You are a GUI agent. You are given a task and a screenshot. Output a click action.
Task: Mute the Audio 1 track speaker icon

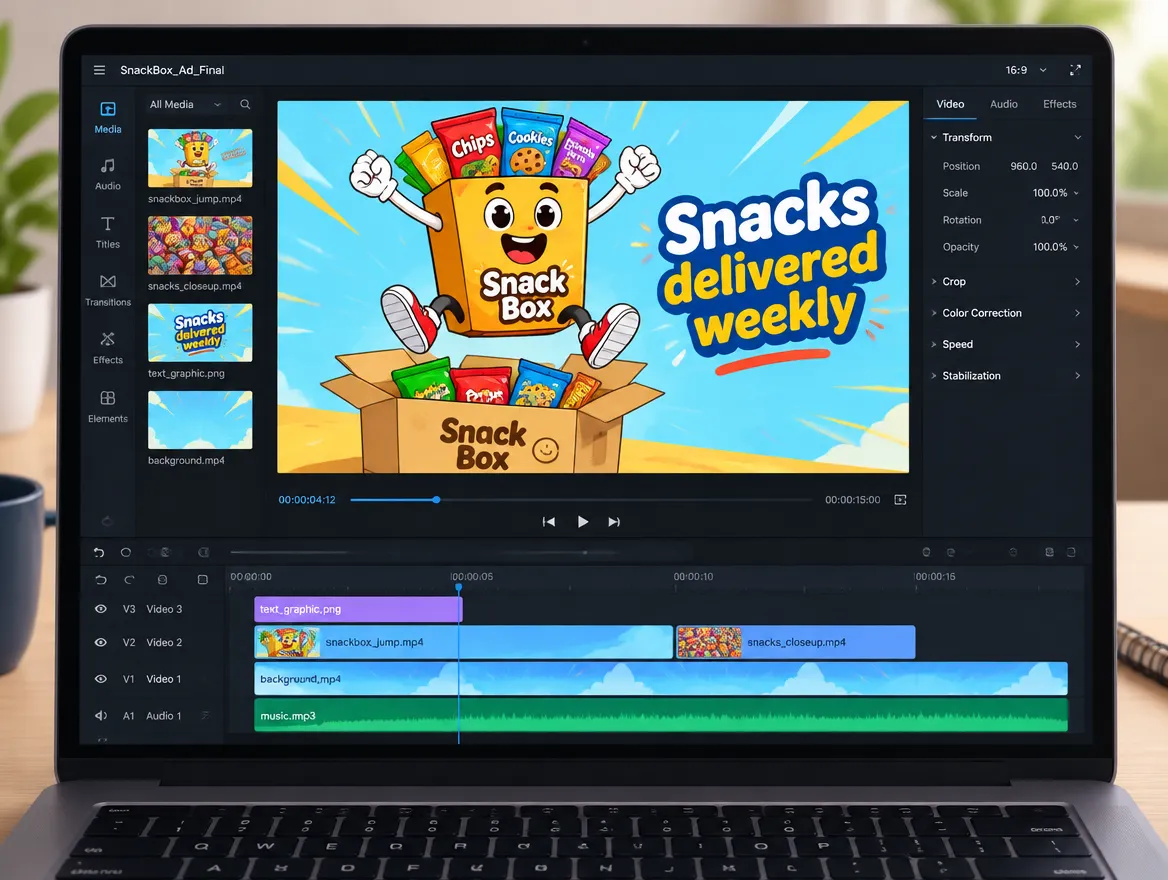pyautogui.click(x=101, y=715)
